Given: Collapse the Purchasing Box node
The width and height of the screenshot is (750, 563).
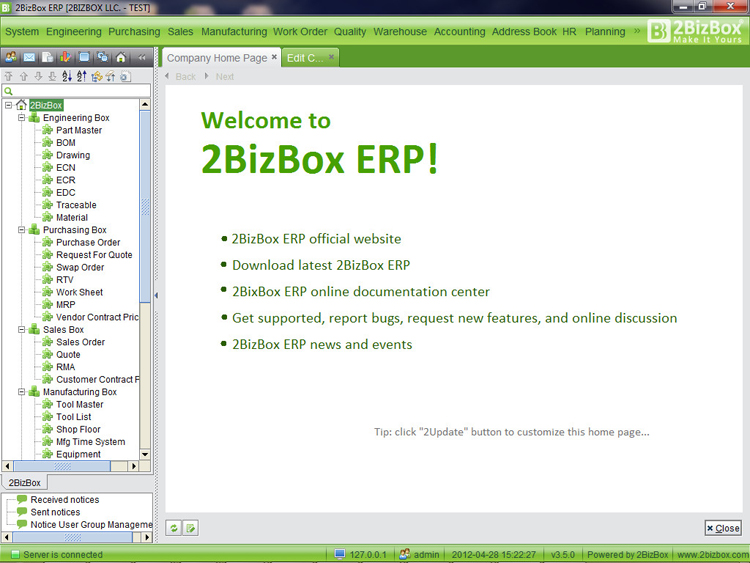Looking at the screenshot, I should click(x=22, y=230).
